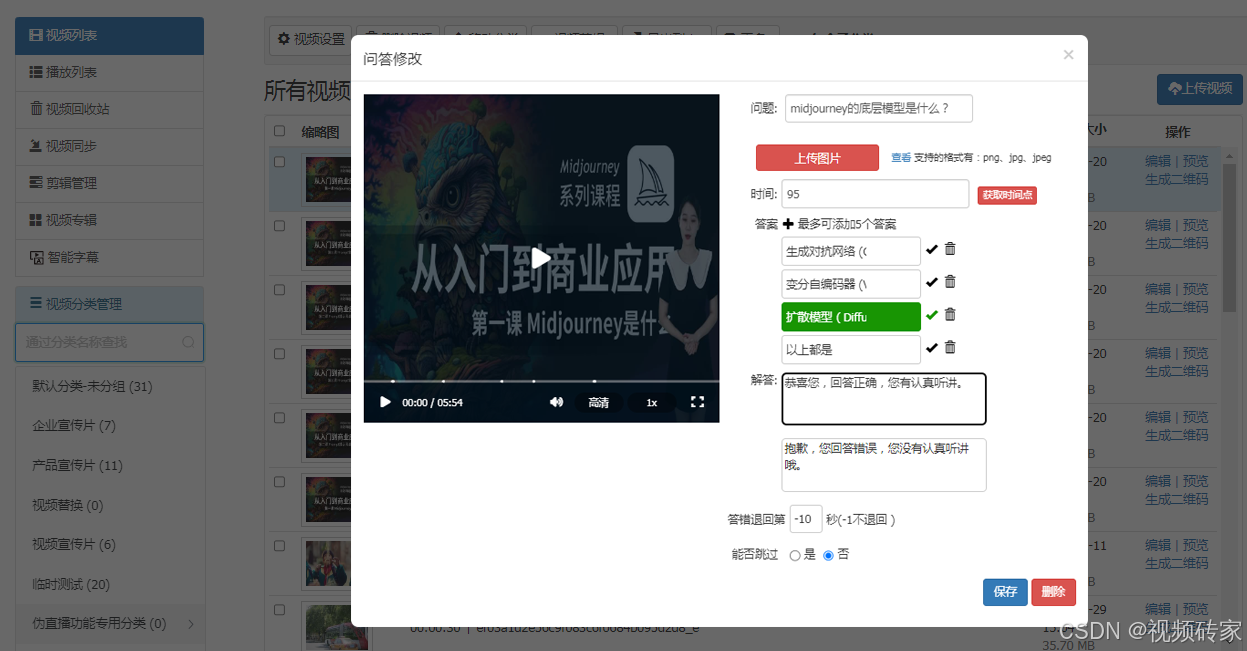1247x651 pixels.
Task: Click answer field containing 生成对抗网络
Action: point(851,251)
